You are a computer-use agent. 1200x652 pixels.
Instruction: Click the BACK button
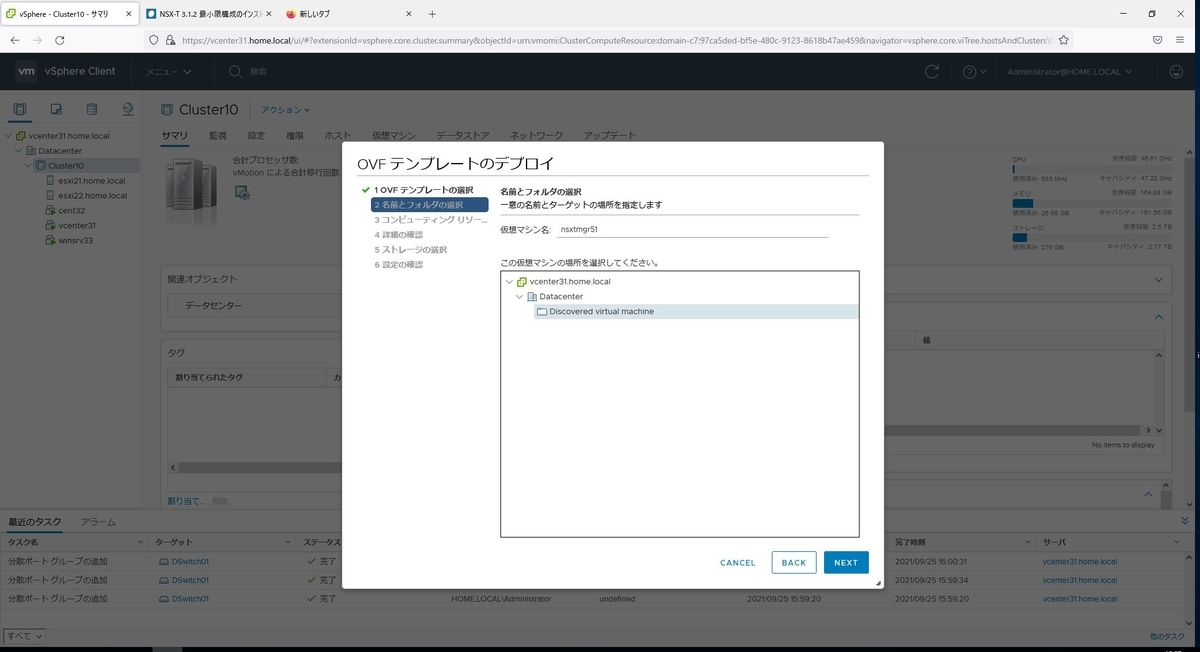(x=794, y=562)
